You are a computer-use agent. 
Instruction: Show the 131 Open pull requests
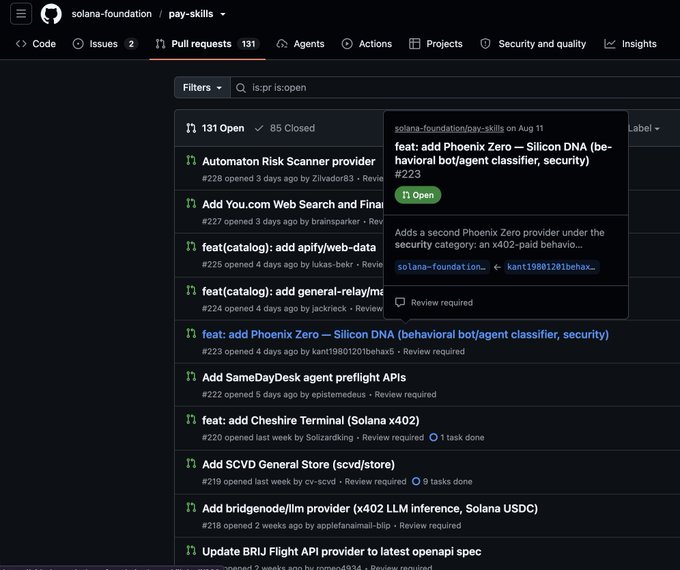click(215, 128)
